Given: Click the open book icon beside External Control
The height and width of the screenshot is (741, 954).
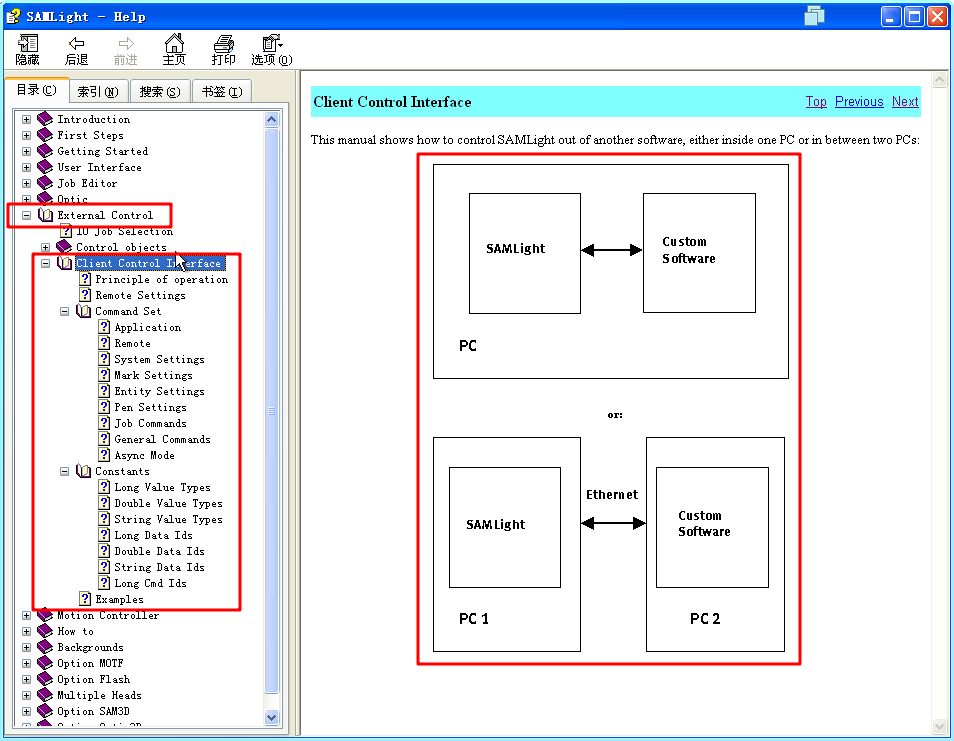Looking at the screenshot, I should click(45, 215).
